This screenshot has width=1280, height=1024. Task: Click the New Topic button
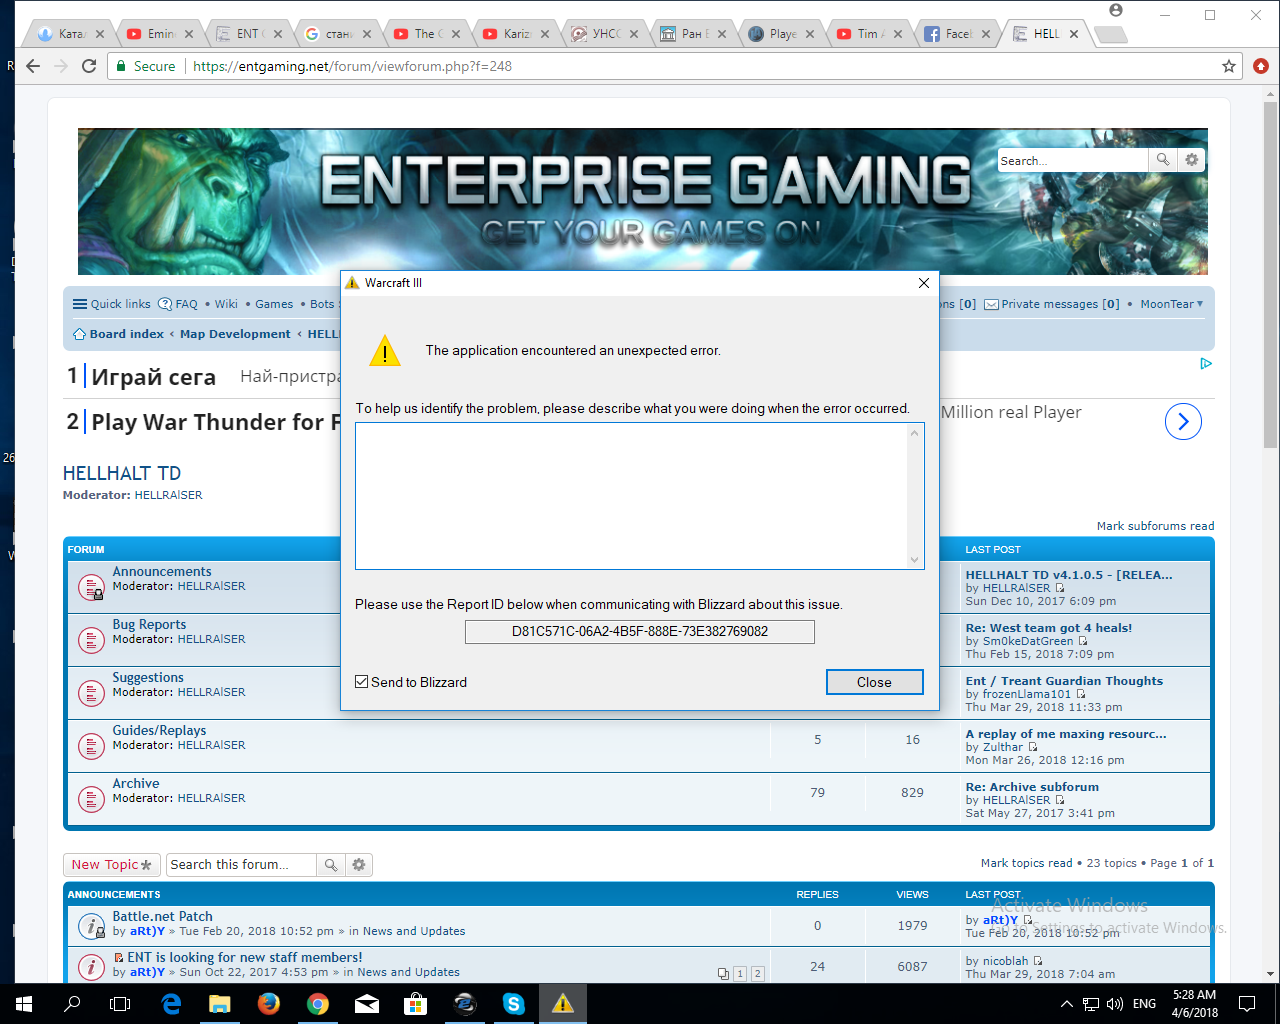111,865
